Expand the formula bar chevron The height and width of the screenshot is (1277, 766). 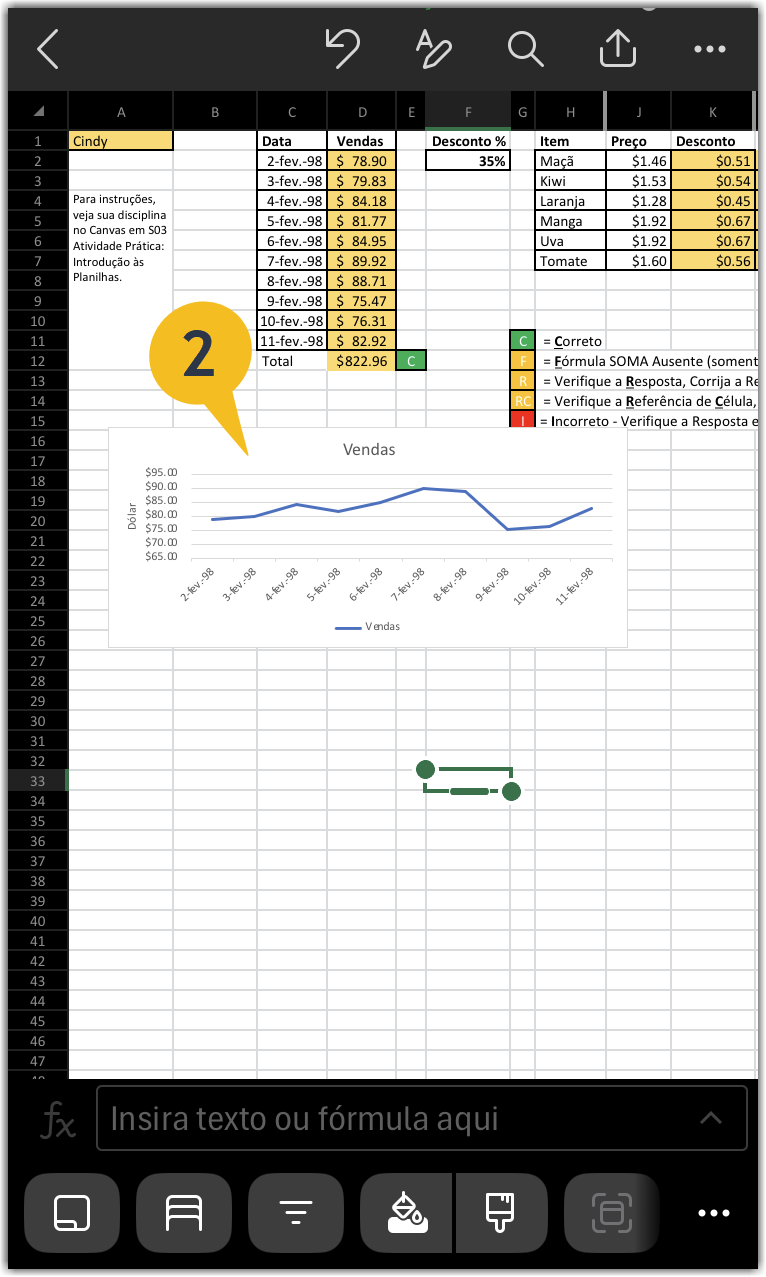[x=711, y=1118]
